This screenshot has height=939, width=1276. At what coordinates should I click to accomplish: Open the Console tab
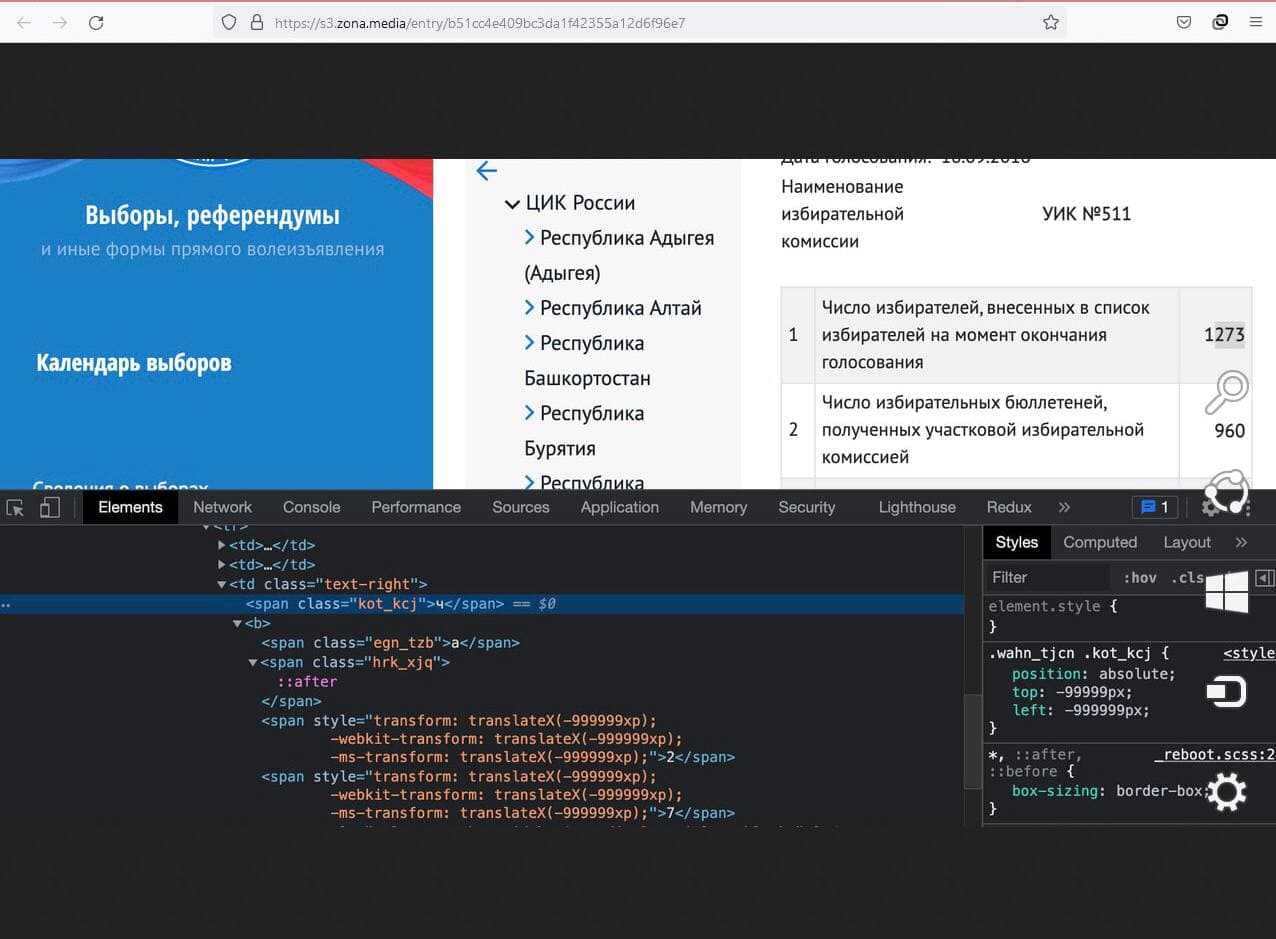point(311,507)
